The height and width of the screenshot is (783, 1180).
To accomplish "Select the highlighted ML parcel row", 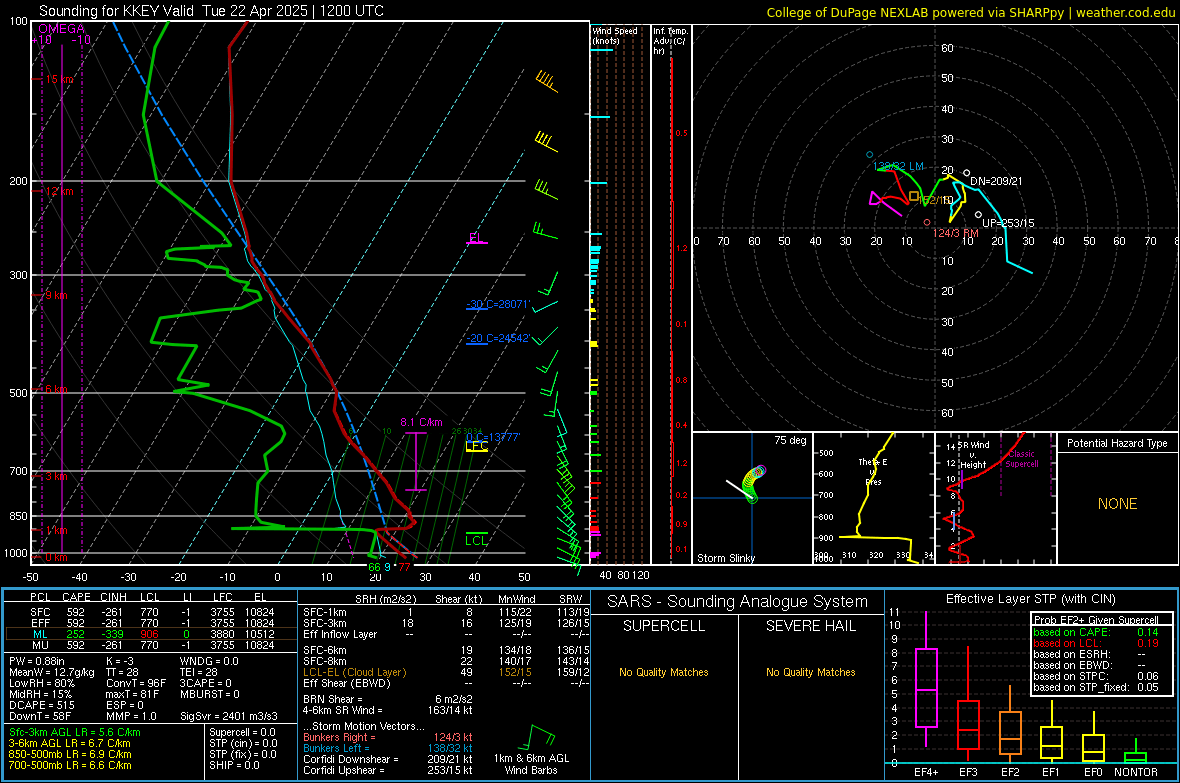I will pos(152,634).
